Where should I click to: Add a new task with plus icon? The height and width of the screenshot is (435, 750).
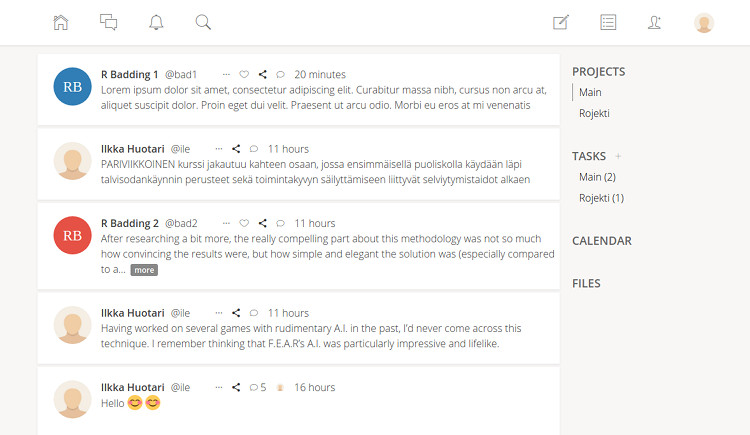coord(618,156)
